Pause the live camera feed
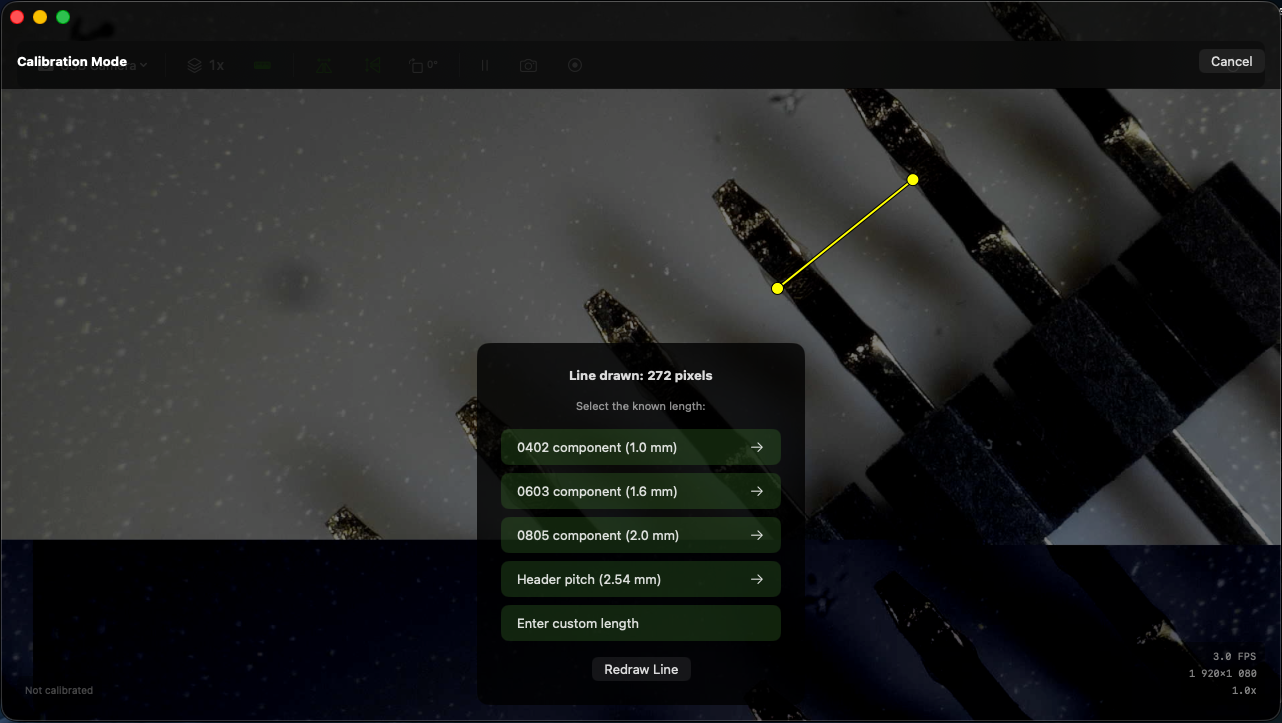Image resolution: width=1282 pixels, height=723 pixels. [485, 65]
